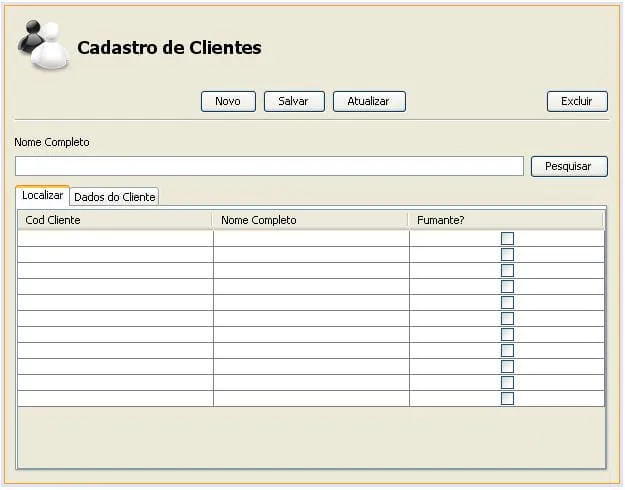Image resolution: width=625 pixels, height=490 pixels.
Task: Tick the Fumante checkbox in the second row
Action: 507,255
